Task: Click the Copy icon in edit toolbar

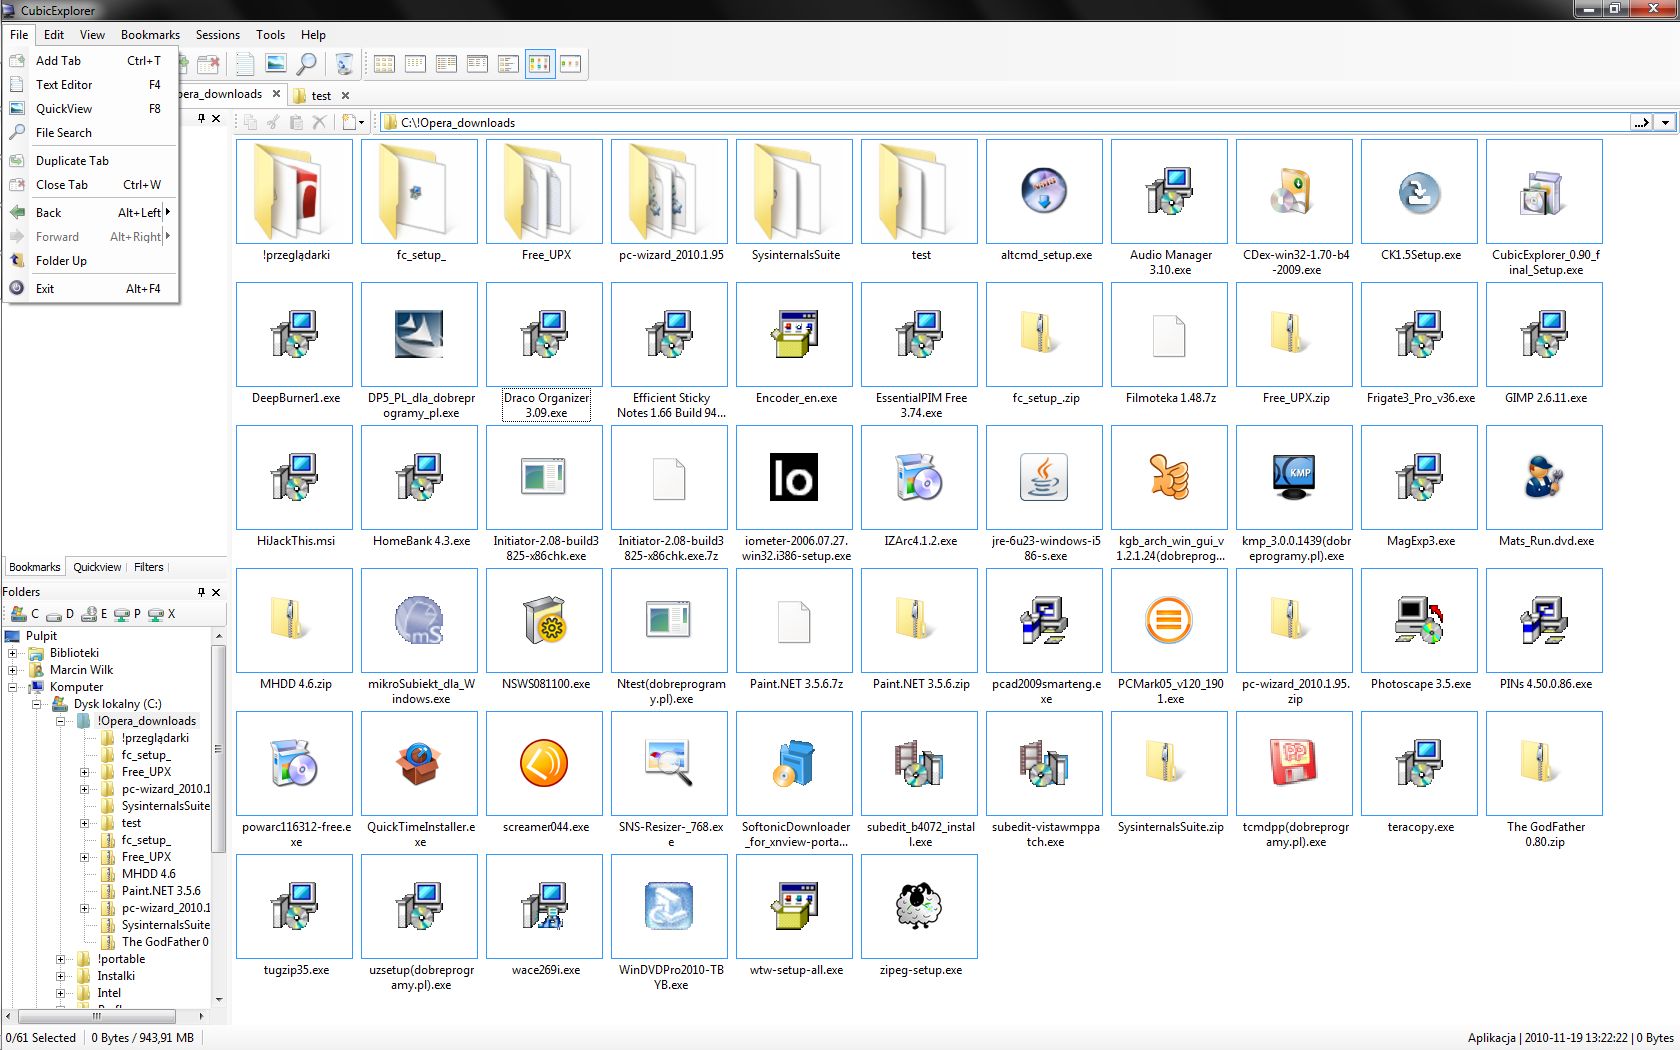Action: (250, 122)
